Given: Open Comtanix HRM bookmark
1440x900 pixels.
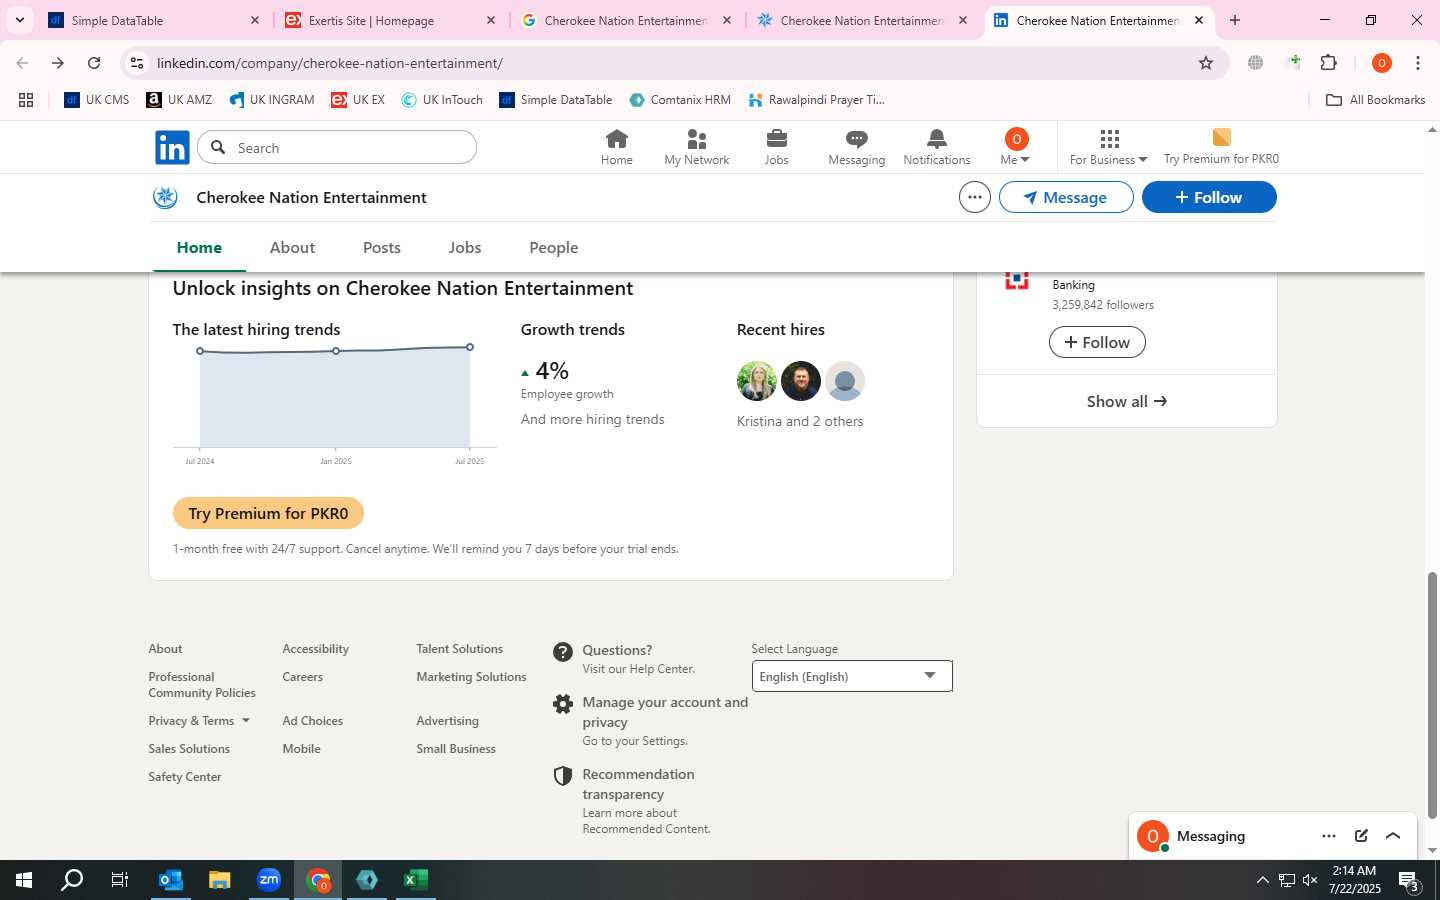Looking at the screenshot, I should pos(680,100).
